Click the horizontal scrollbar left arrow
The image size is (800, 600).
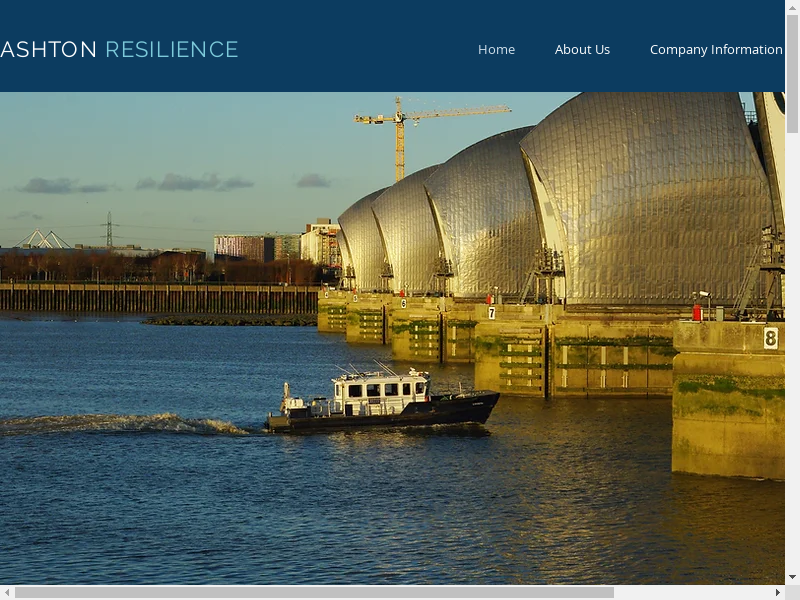click(7, 592)
